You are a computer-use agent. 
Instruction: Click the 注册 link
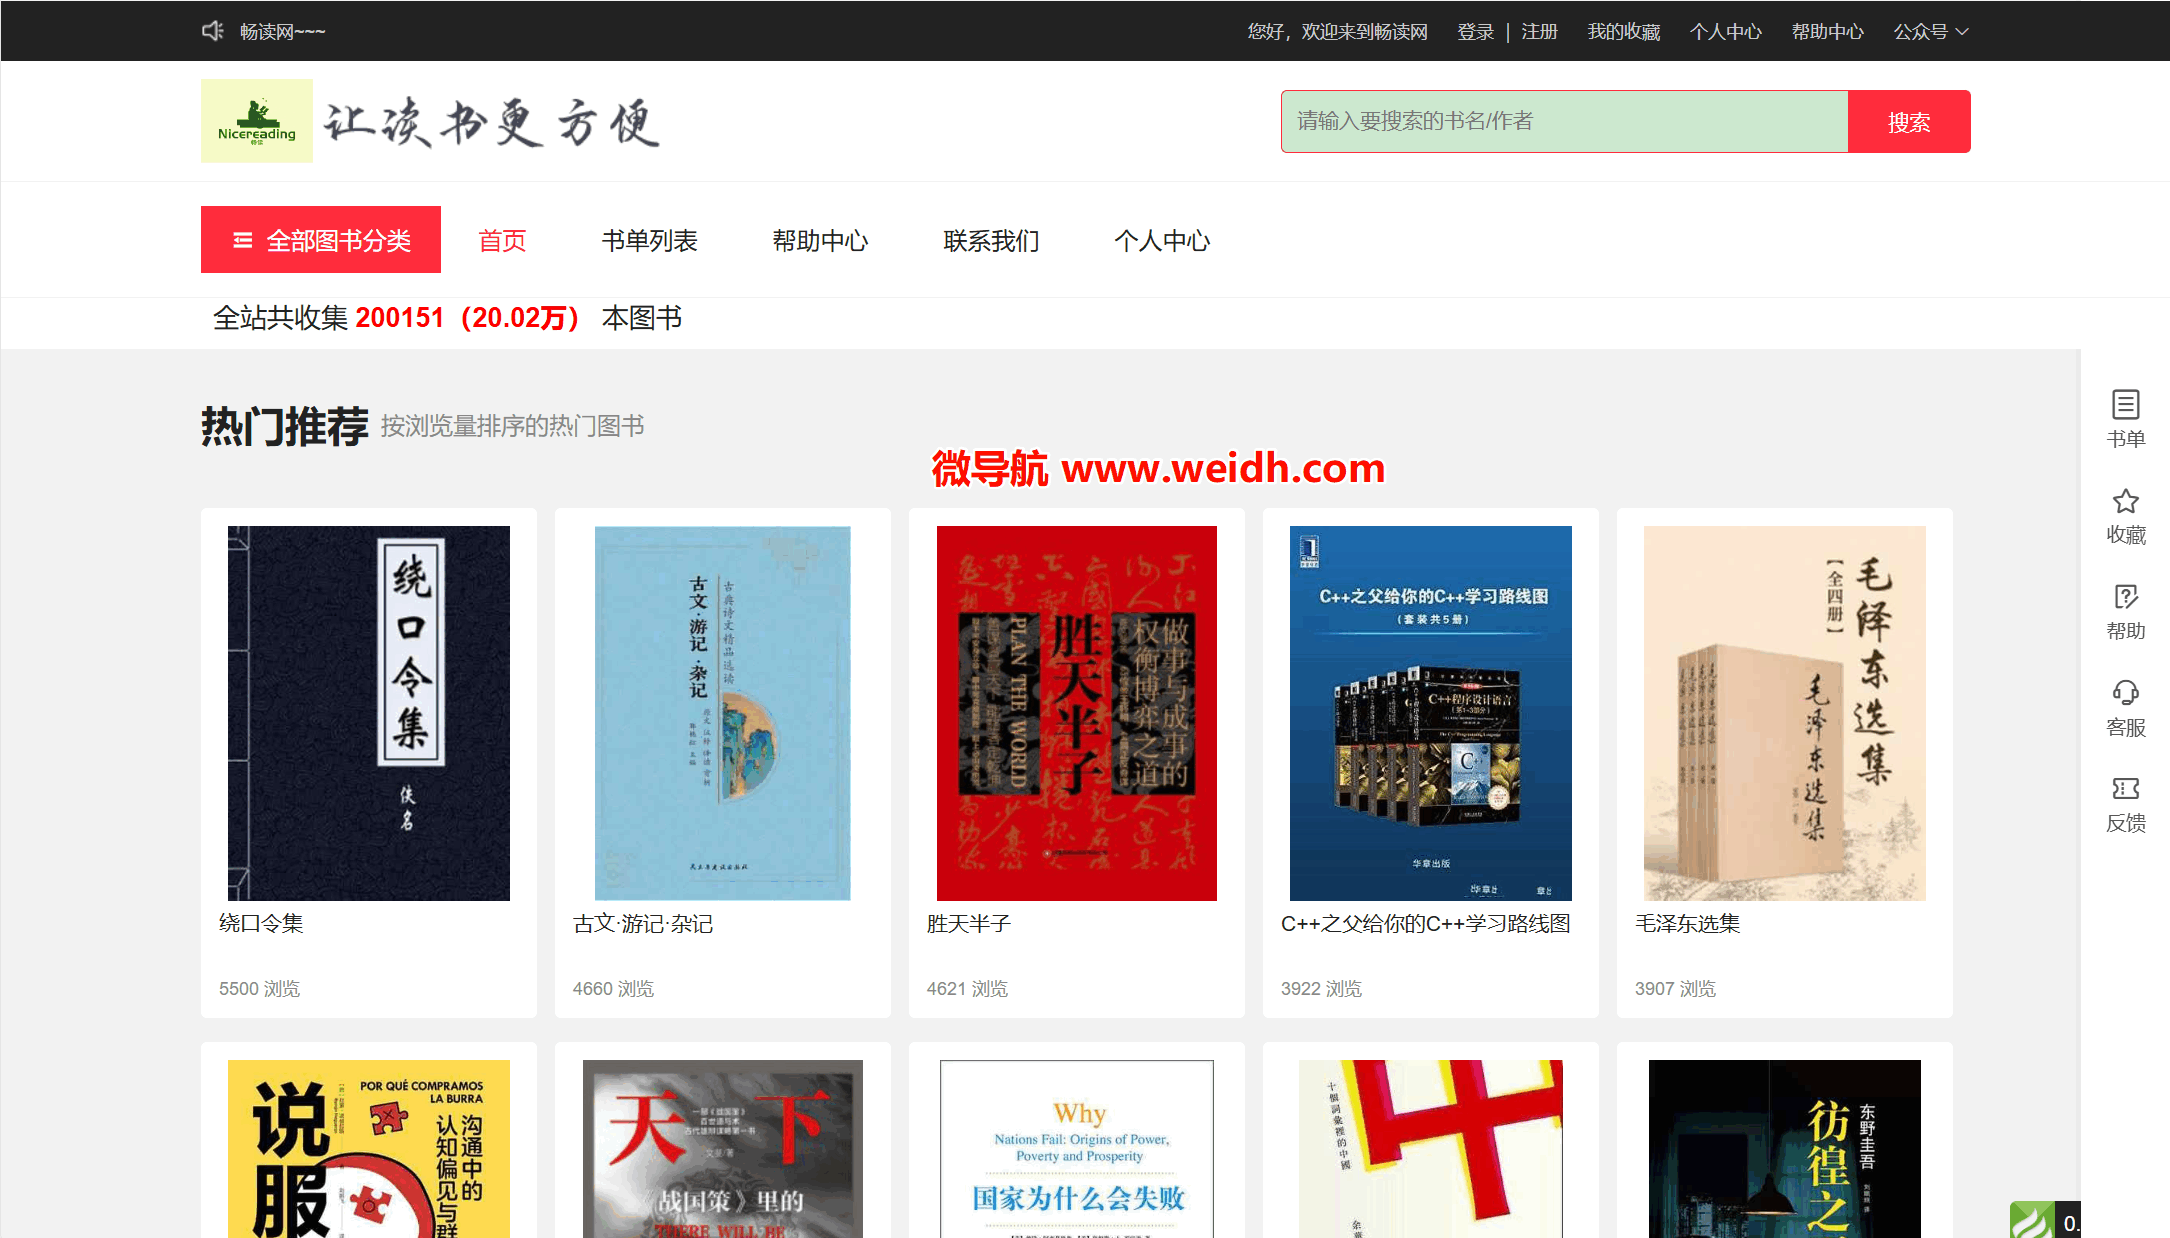(x=1539, y=32)
